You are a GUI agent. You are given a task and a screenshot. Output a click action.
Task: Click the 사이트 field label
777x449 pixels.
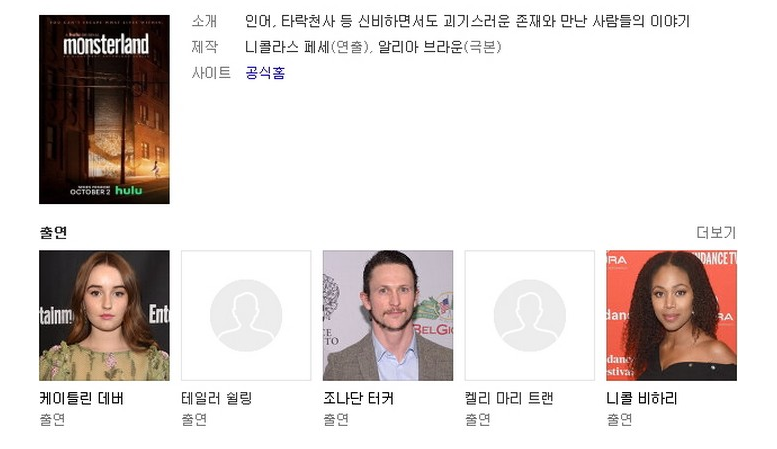coord(211,73)
